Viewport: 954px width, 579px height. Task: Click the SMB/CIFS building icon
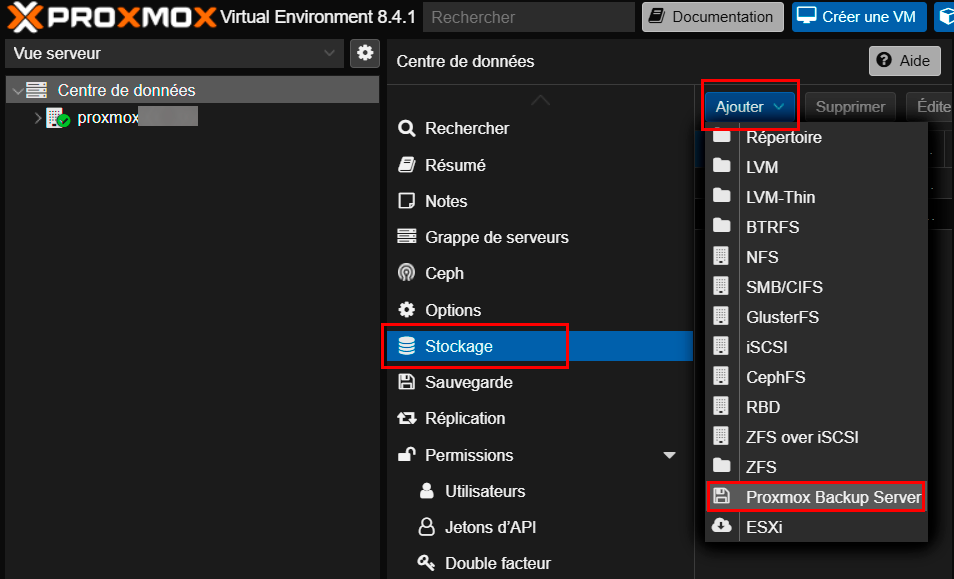[721, 286]
